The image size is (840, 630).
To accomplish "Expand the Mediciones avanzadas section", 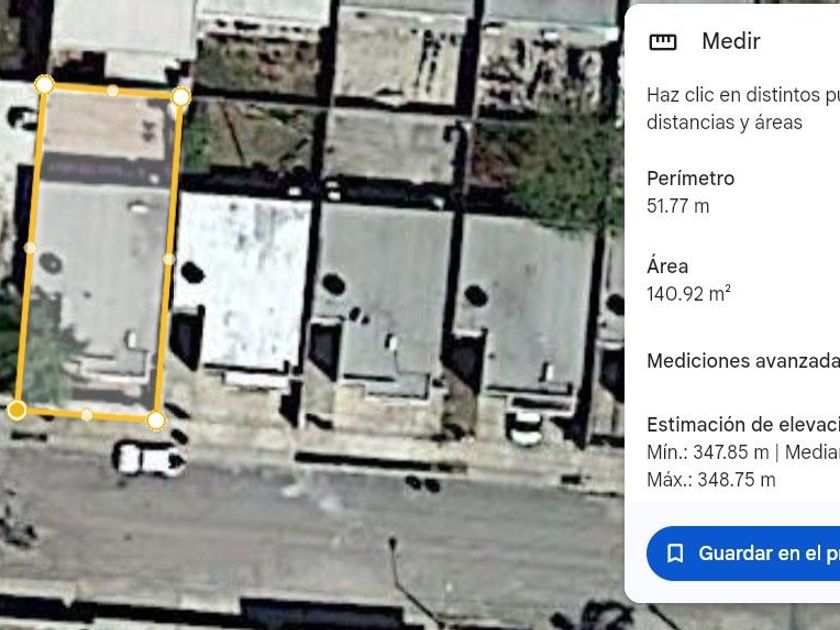I will click(x=743, y=361).
